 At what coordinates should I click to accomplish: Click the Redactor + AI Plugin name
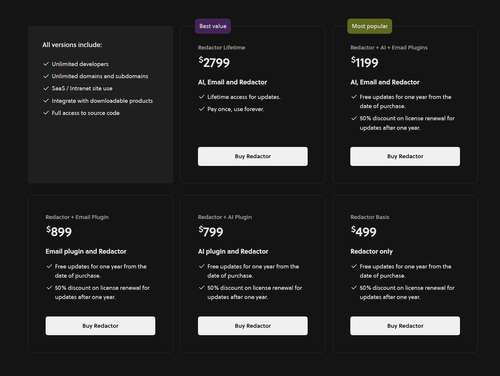[x=225, y=217]
